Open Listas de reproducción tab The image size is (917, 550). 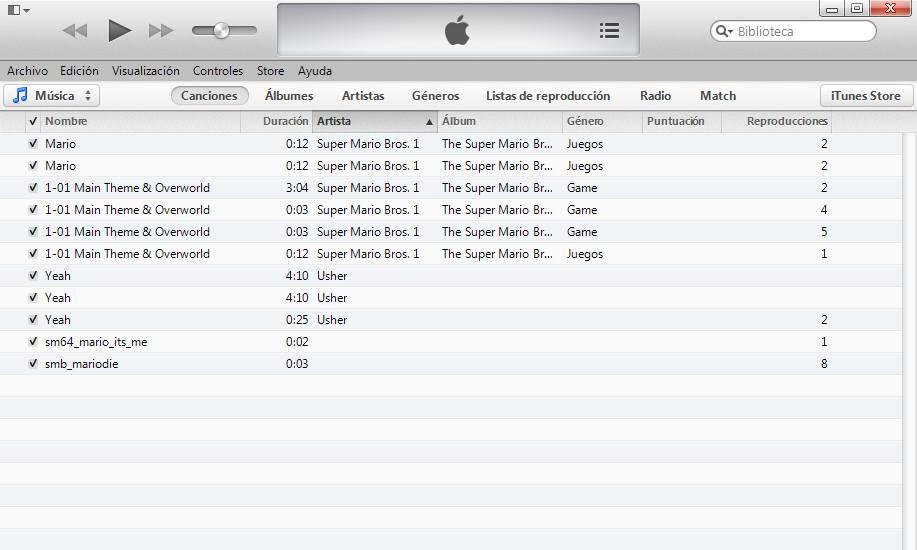548,95
